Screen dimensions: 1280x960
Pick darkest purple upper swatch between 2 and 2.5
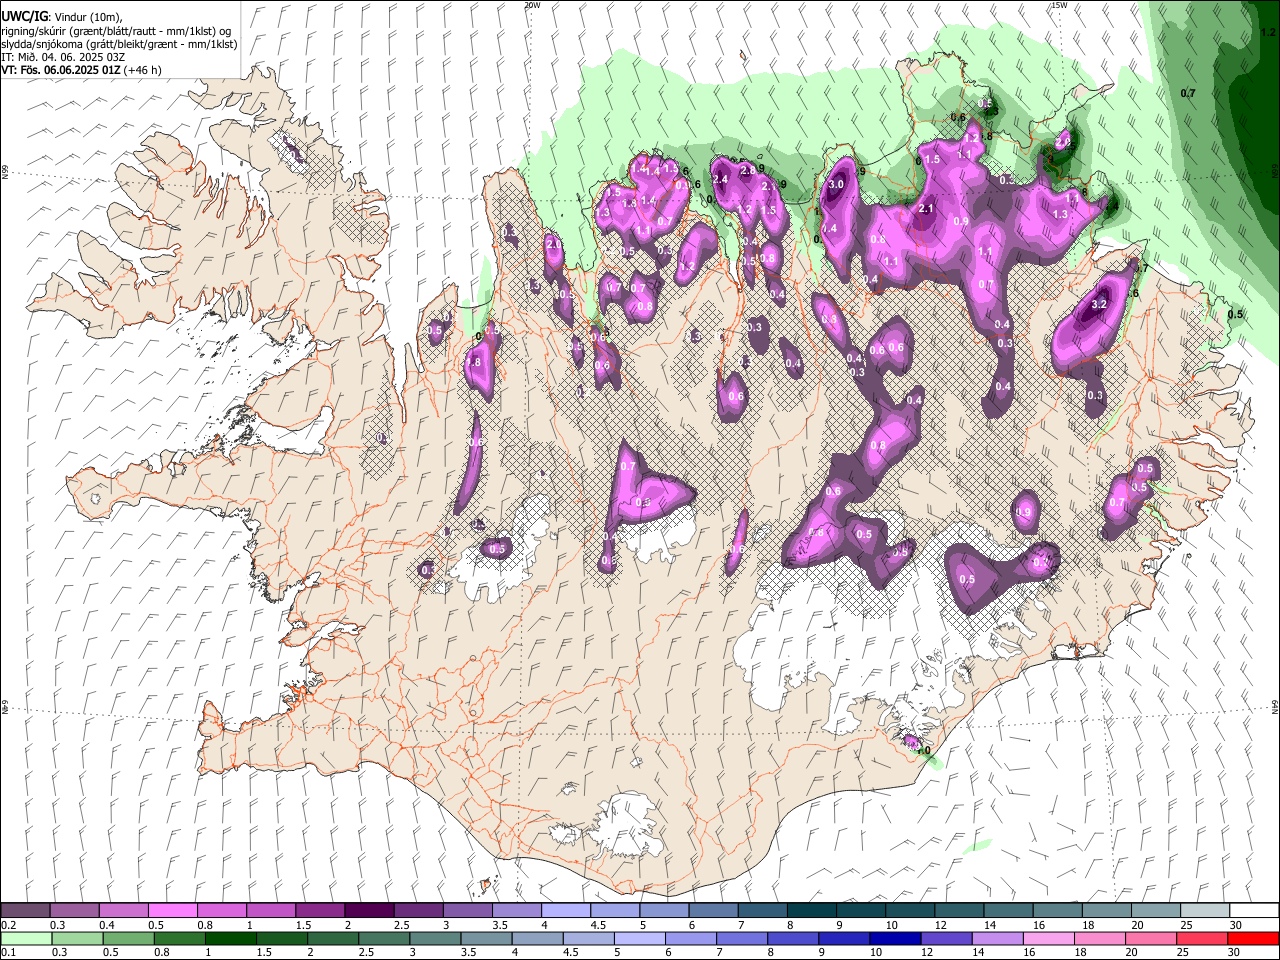click(x=368, y=910)
